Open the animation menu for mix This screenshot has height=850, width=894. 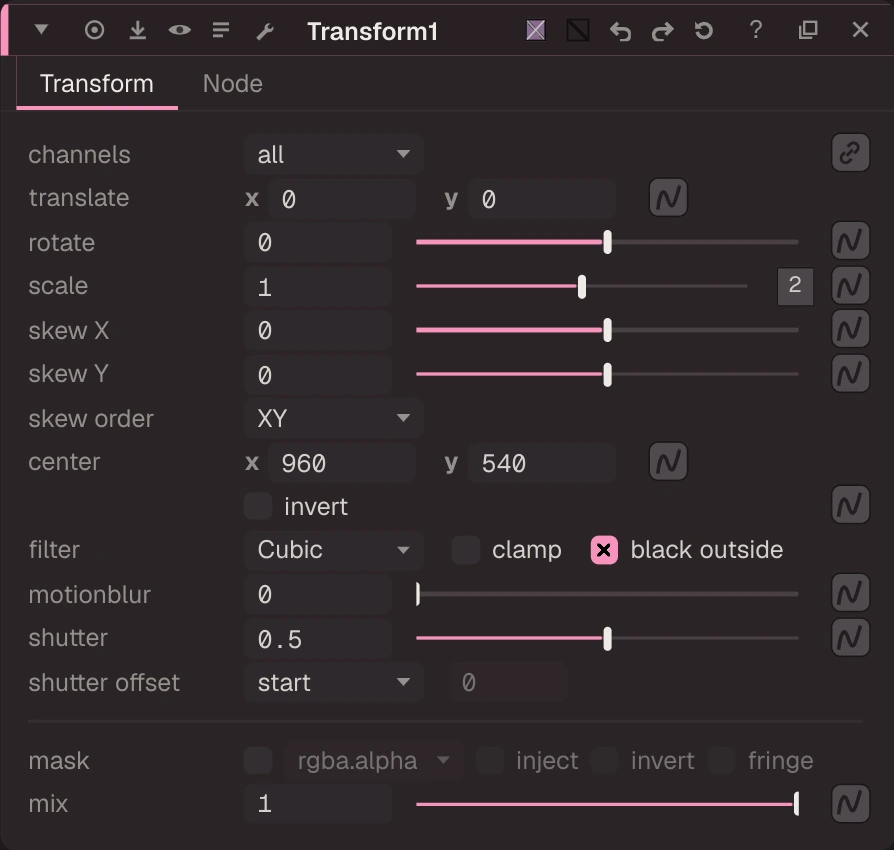[850, 803]
